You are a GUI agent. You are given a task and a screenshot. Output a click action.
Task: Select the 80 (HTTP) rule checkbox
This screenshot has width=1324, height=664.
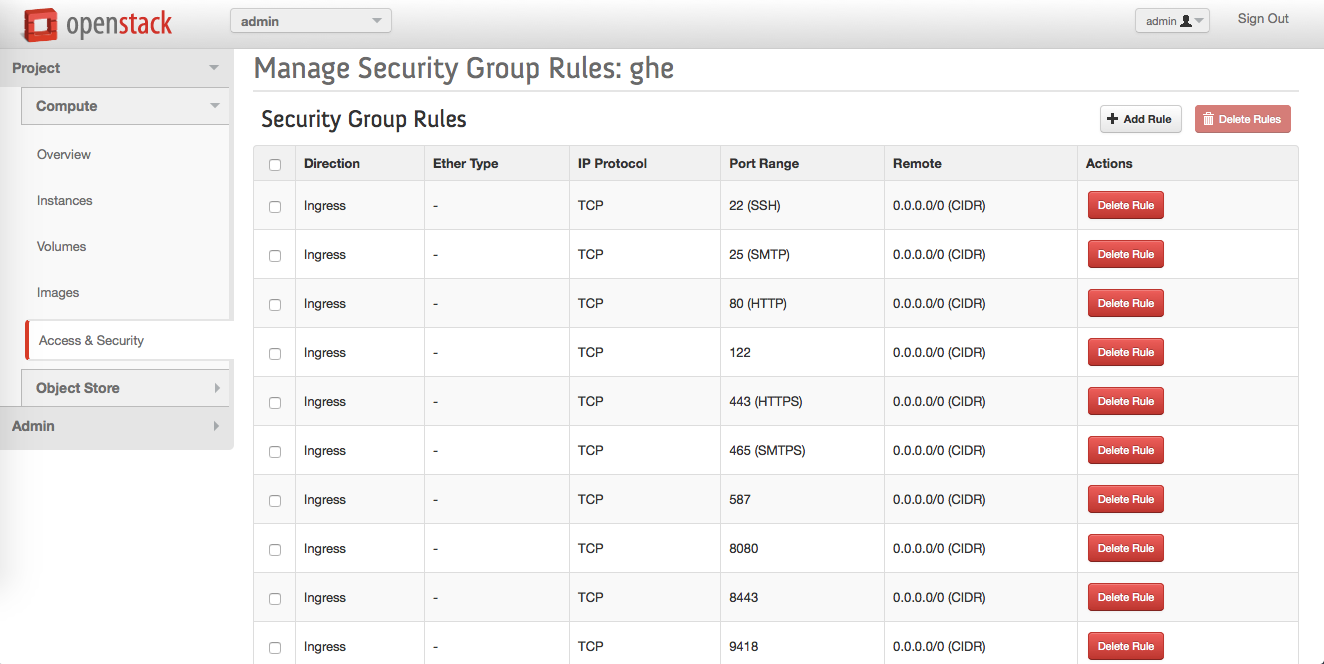pyautogui.click(x=275, y=305)
